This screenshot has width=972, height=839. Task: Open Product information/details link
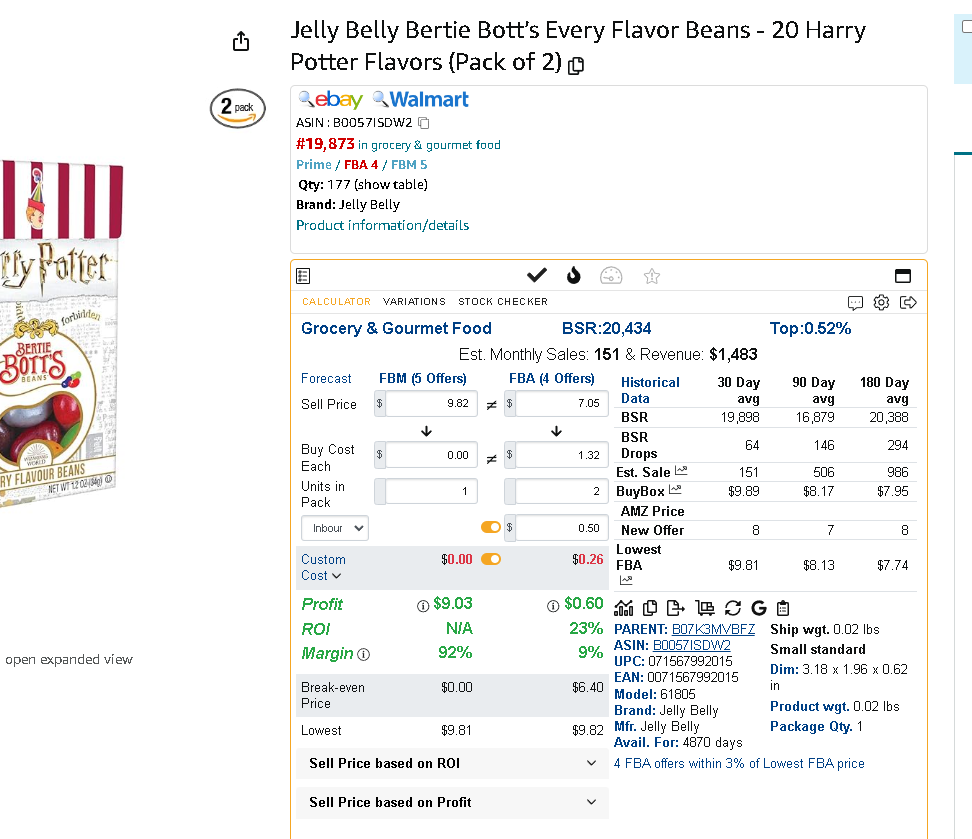(382, 225)
